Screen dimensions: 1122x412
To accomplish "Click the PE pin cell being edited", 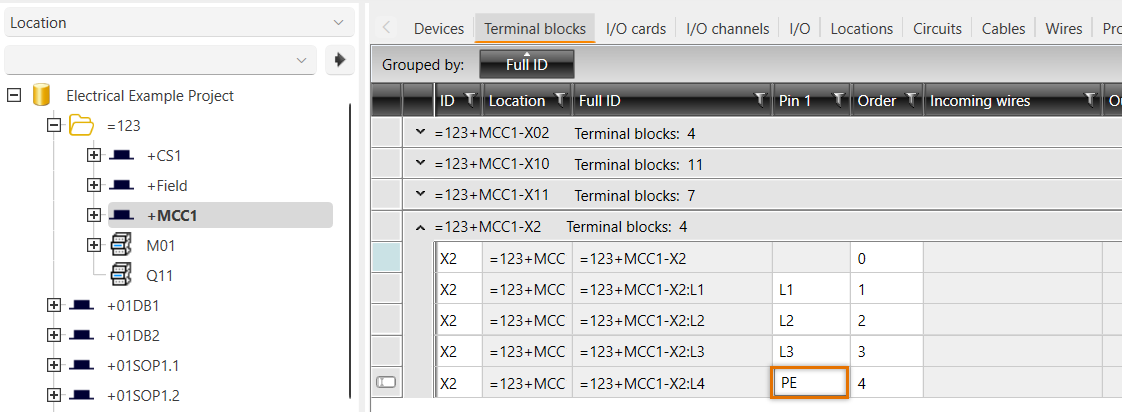I will [810, 381].
